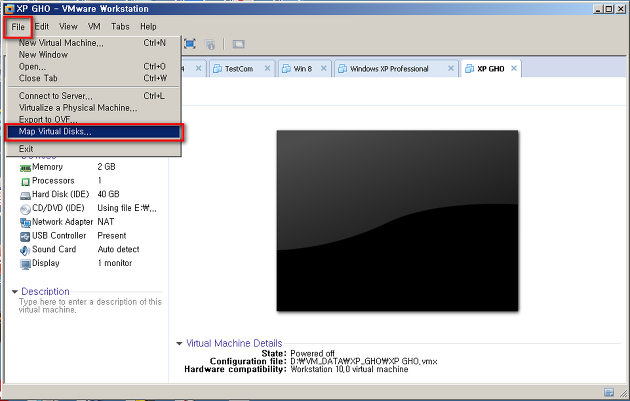This screenshot has height=401, width=630.
Task: Open the View menu
Action: (68, 27)
